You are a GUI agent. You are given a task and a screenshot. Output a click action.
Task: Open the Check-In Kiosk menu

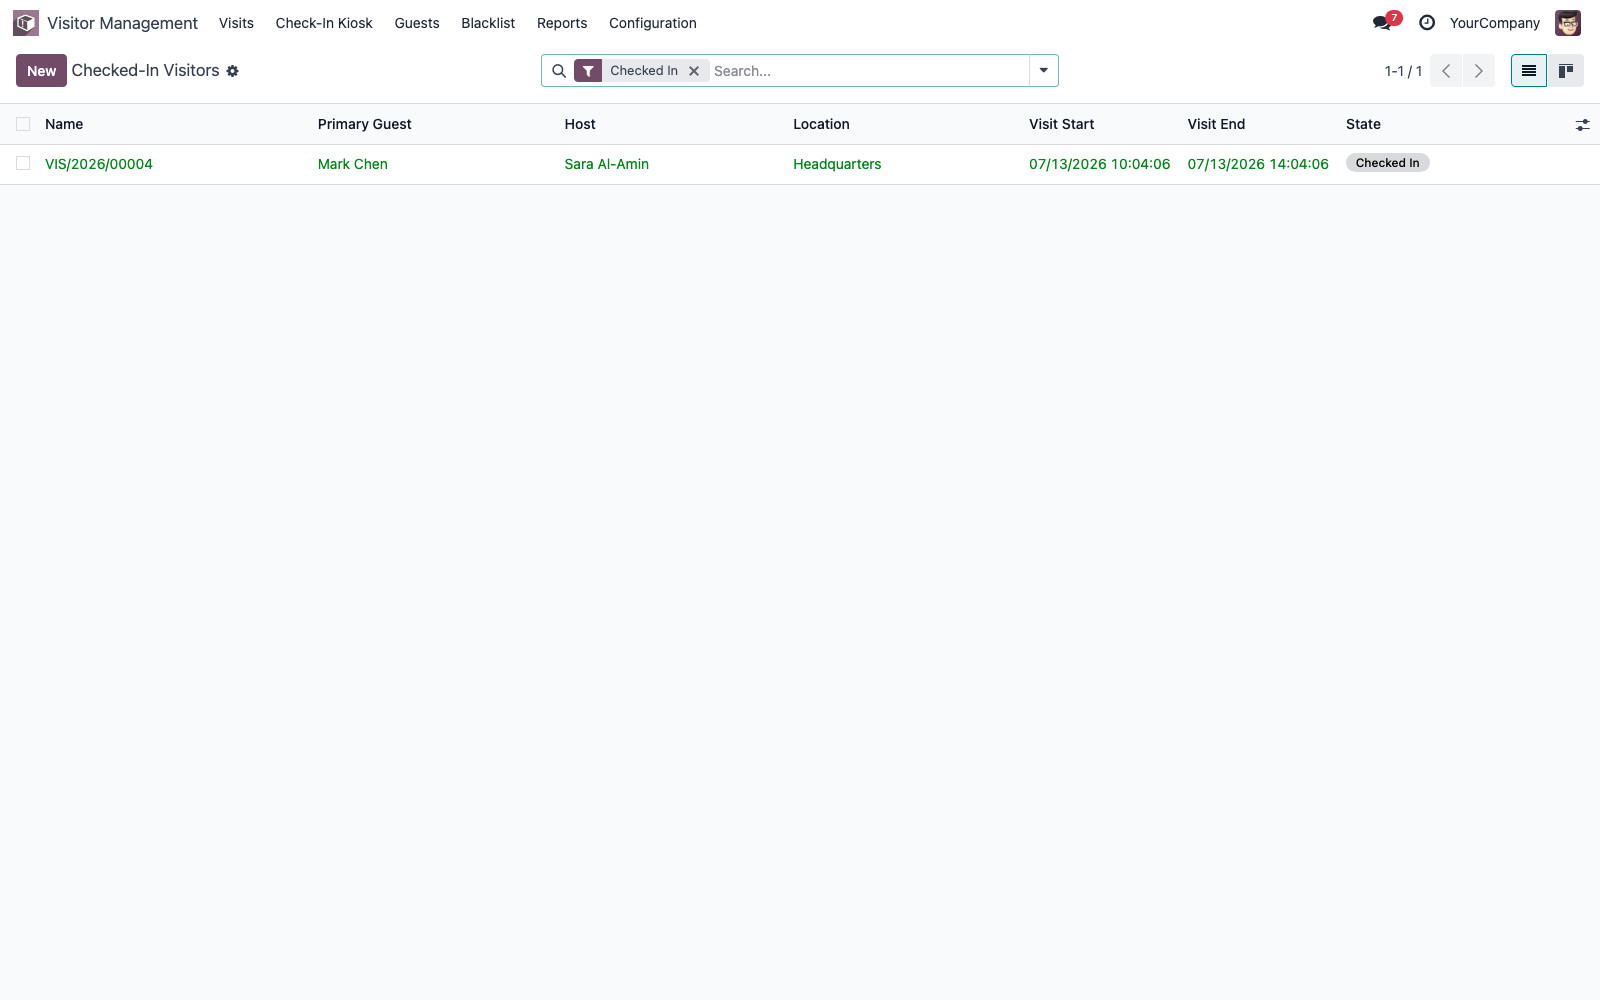324,23
